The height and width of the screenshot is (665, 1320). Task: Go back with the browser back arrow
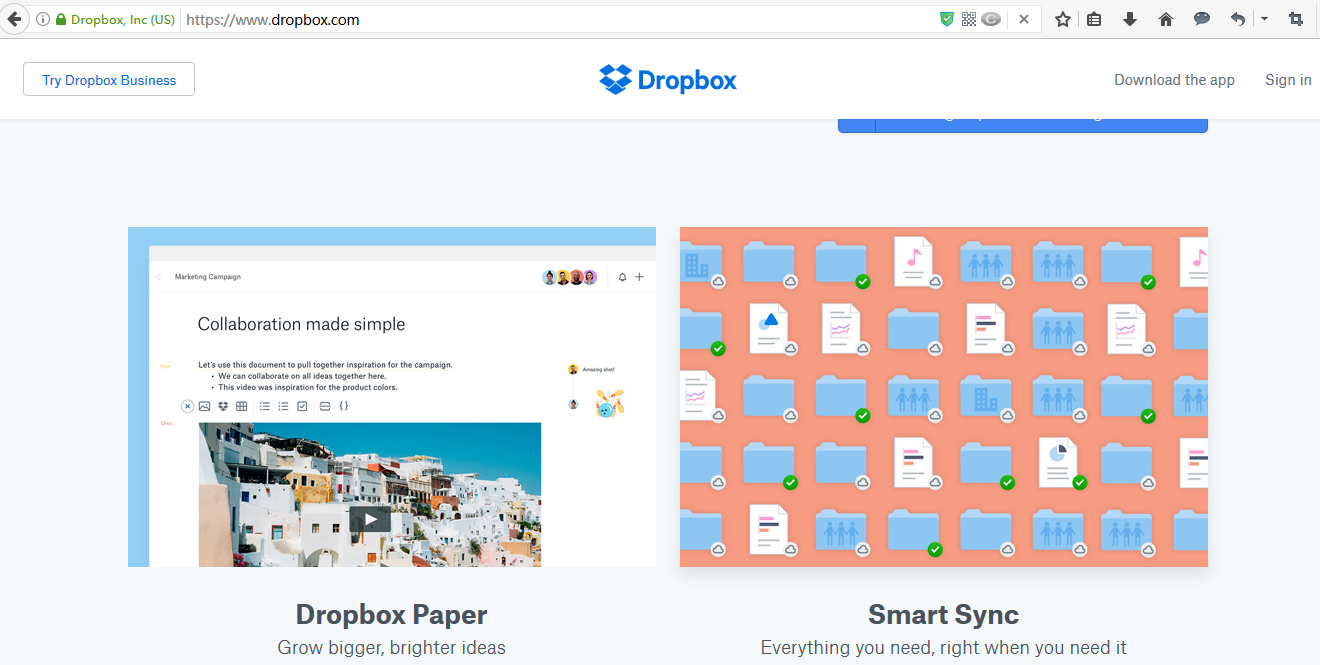14,19
